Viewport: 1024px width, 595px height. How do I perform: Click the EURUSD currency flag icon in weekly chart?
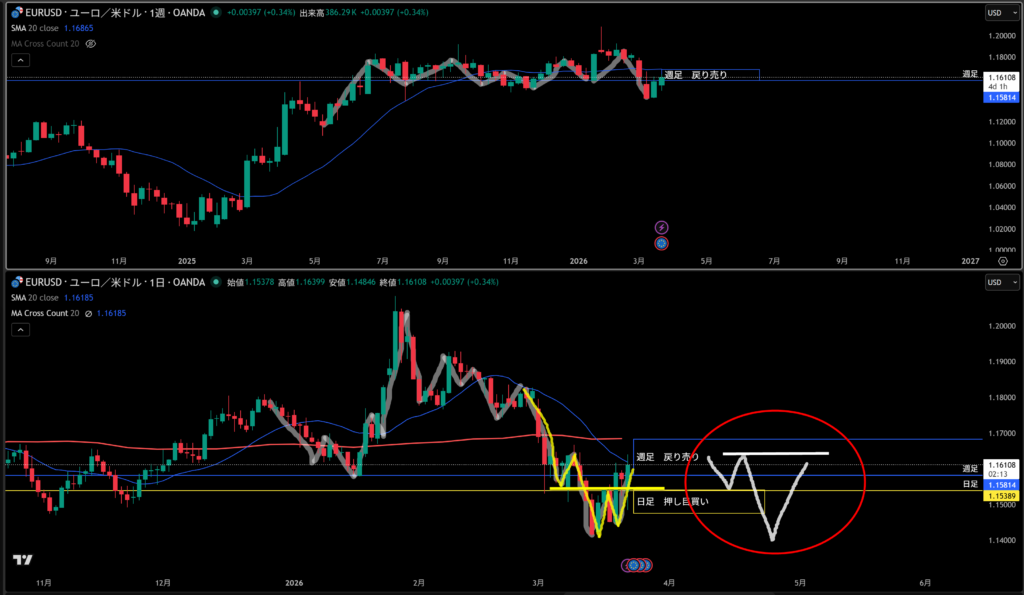click(x=16, y=13)
